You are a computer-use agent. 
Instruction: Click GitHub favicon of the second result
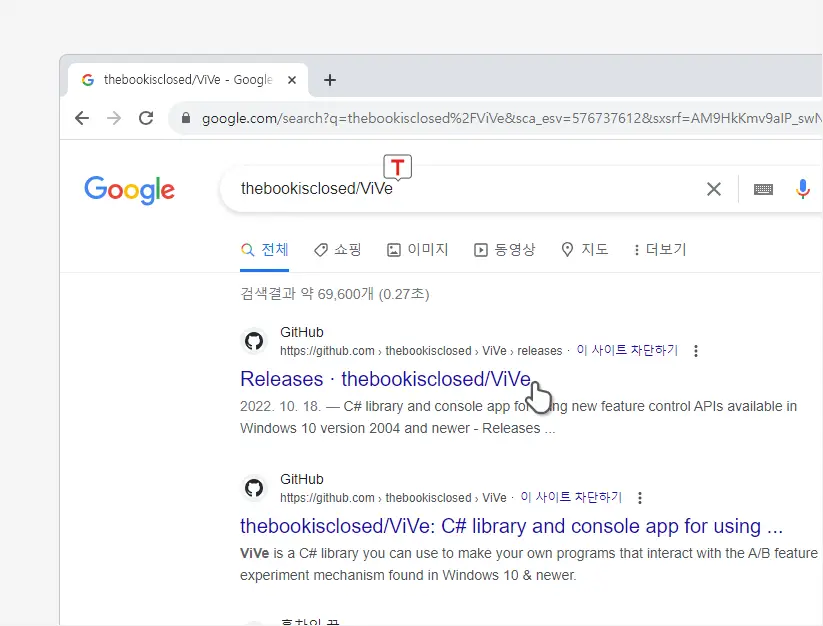[x=254, y=488]
